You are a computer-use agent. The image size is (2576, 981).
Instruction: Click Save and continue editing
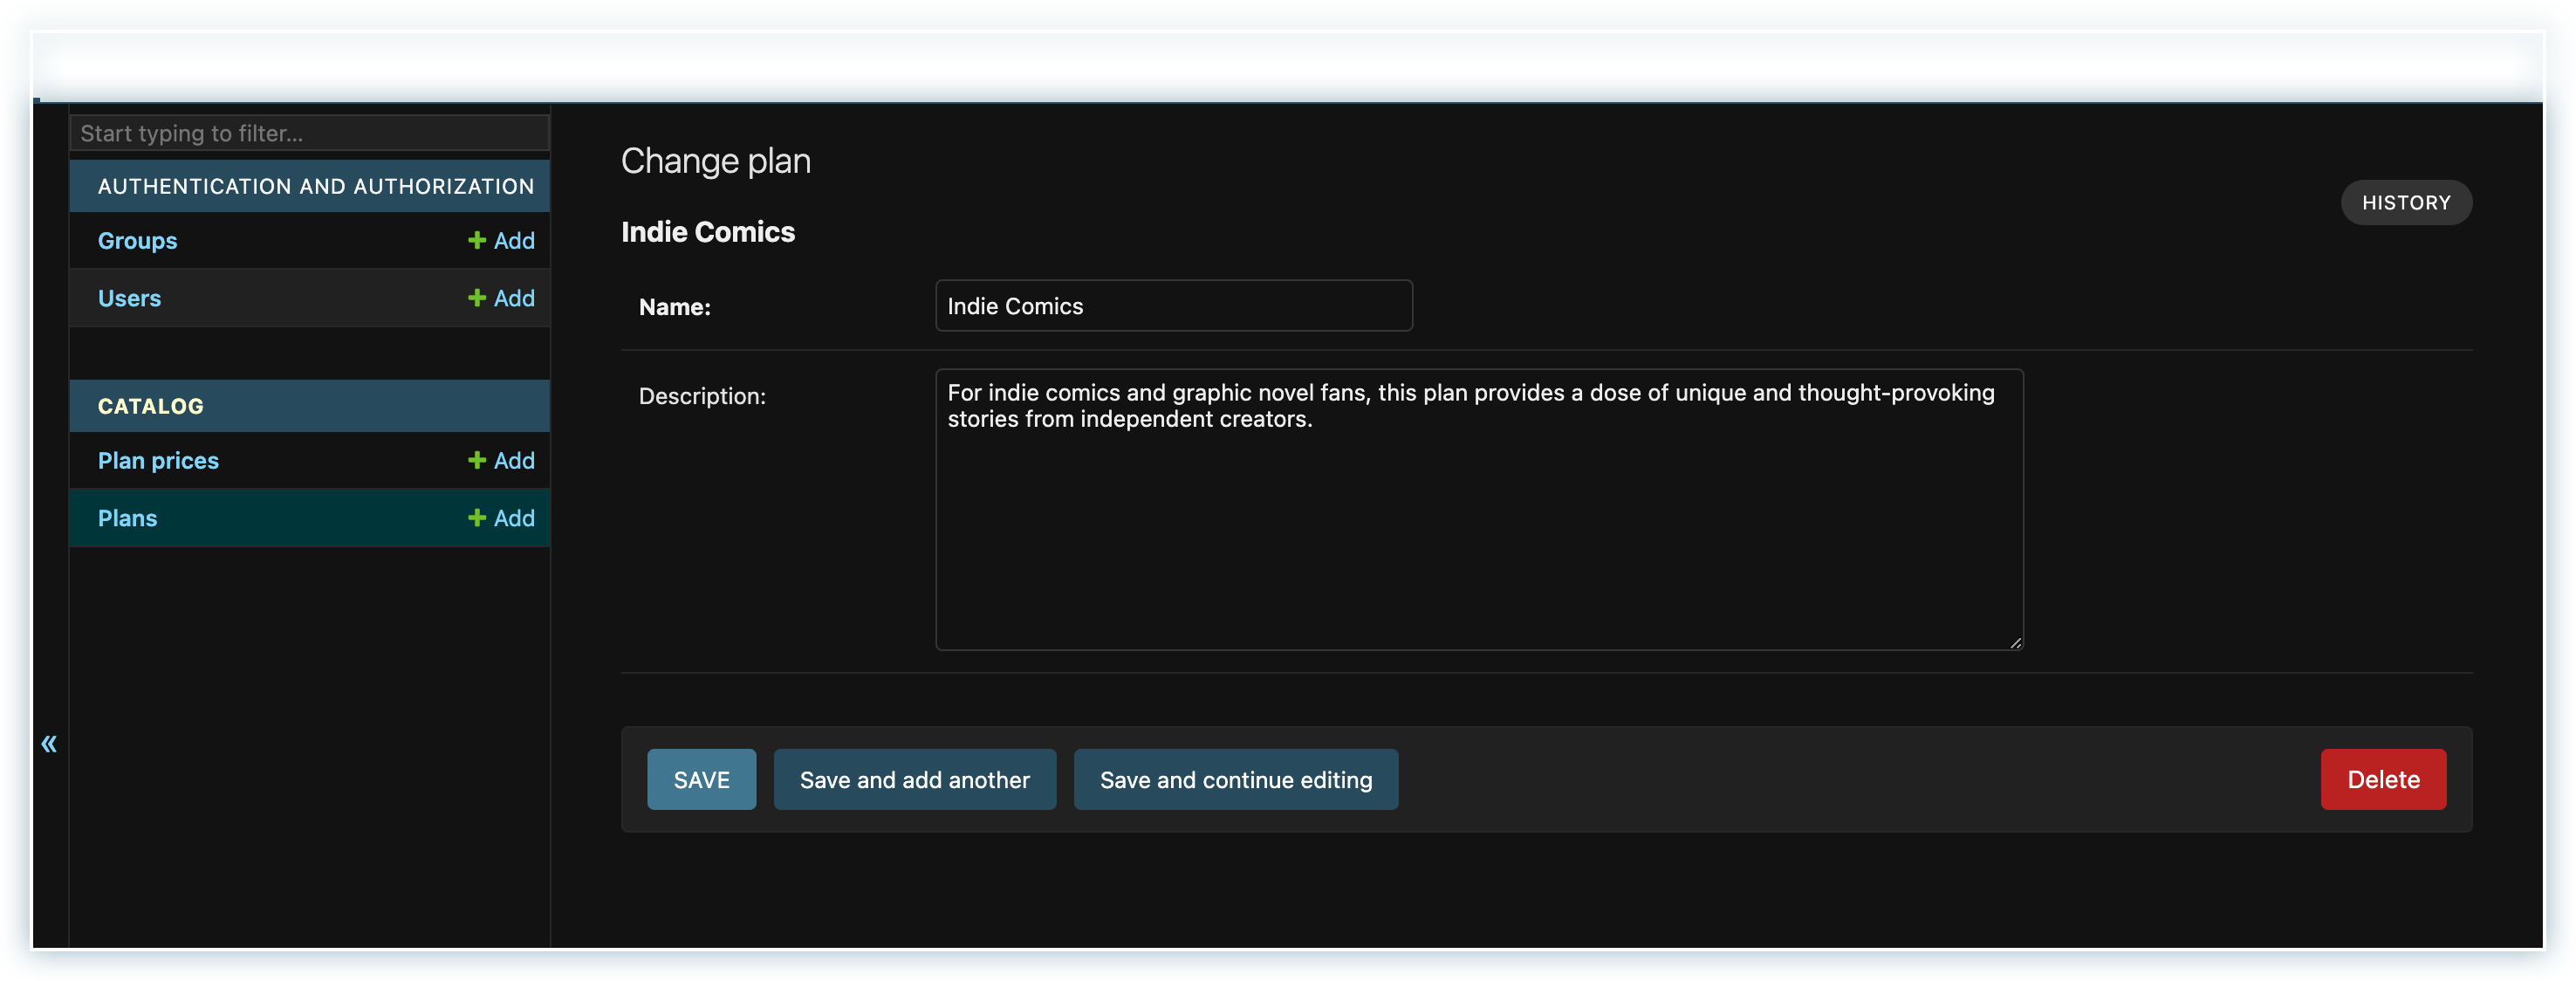1235,780
